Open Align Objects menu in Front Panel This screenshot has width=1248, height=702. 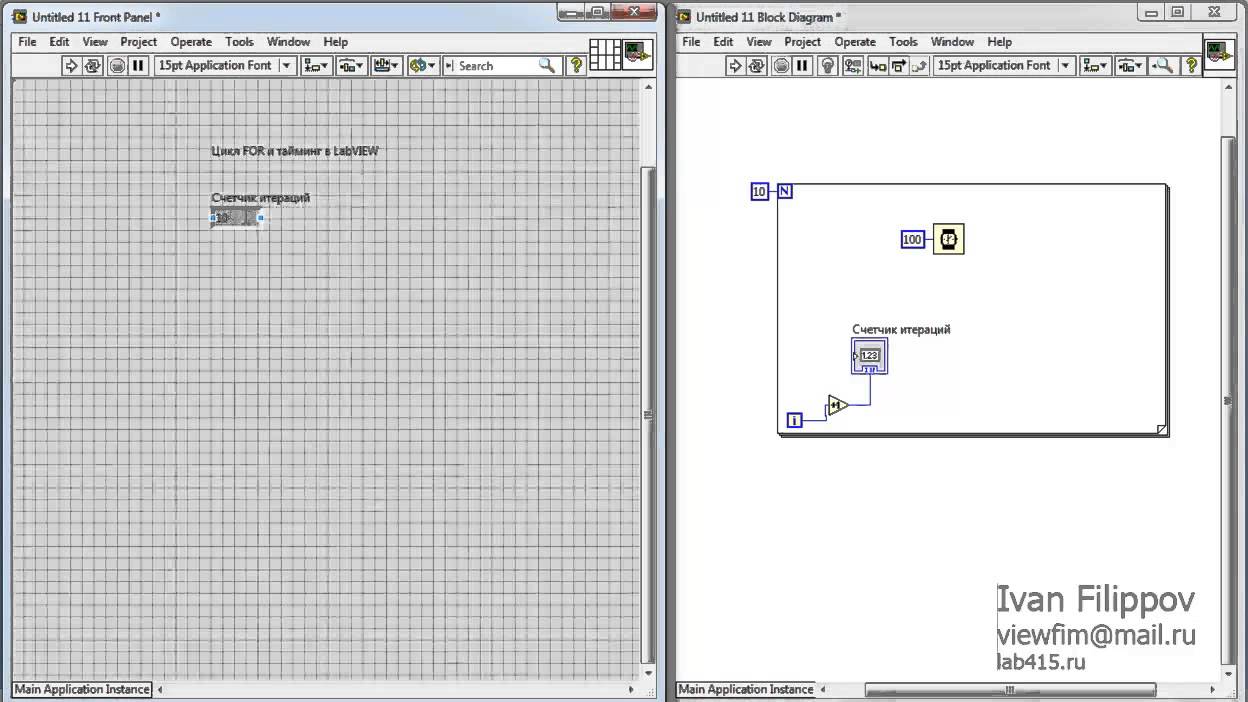pyautogui.click(x=316, y=66)
